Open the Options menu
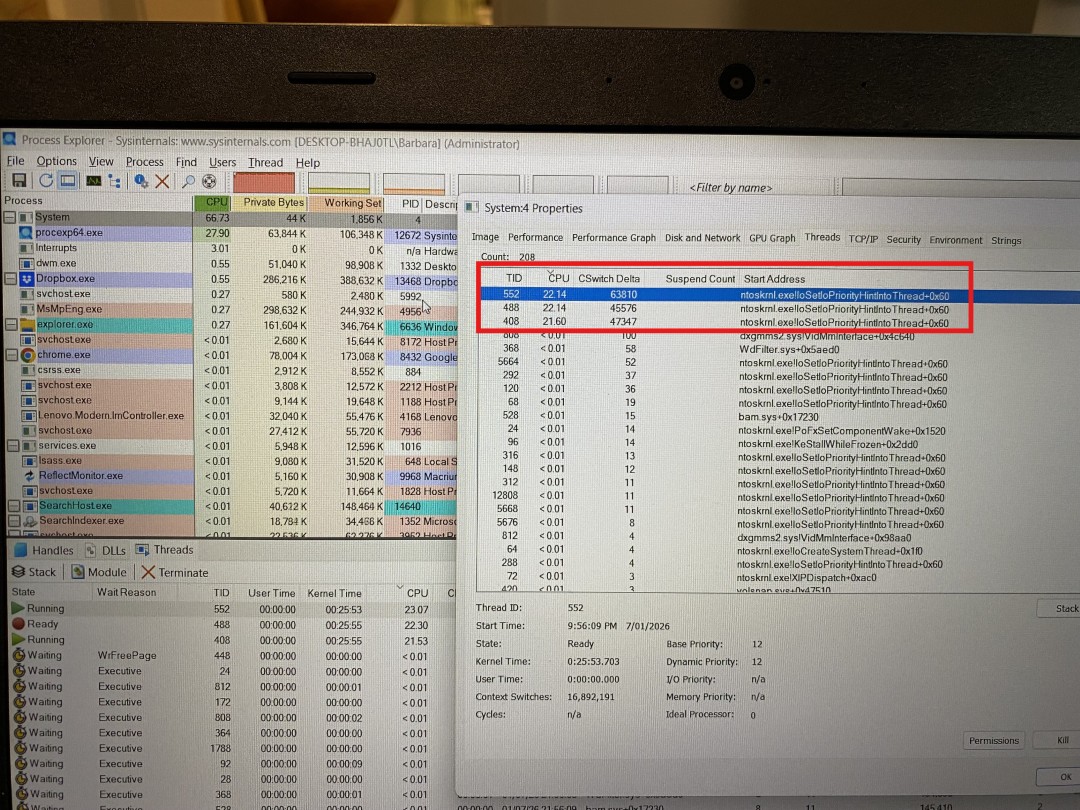1080x810 pixels. point(56,161)
